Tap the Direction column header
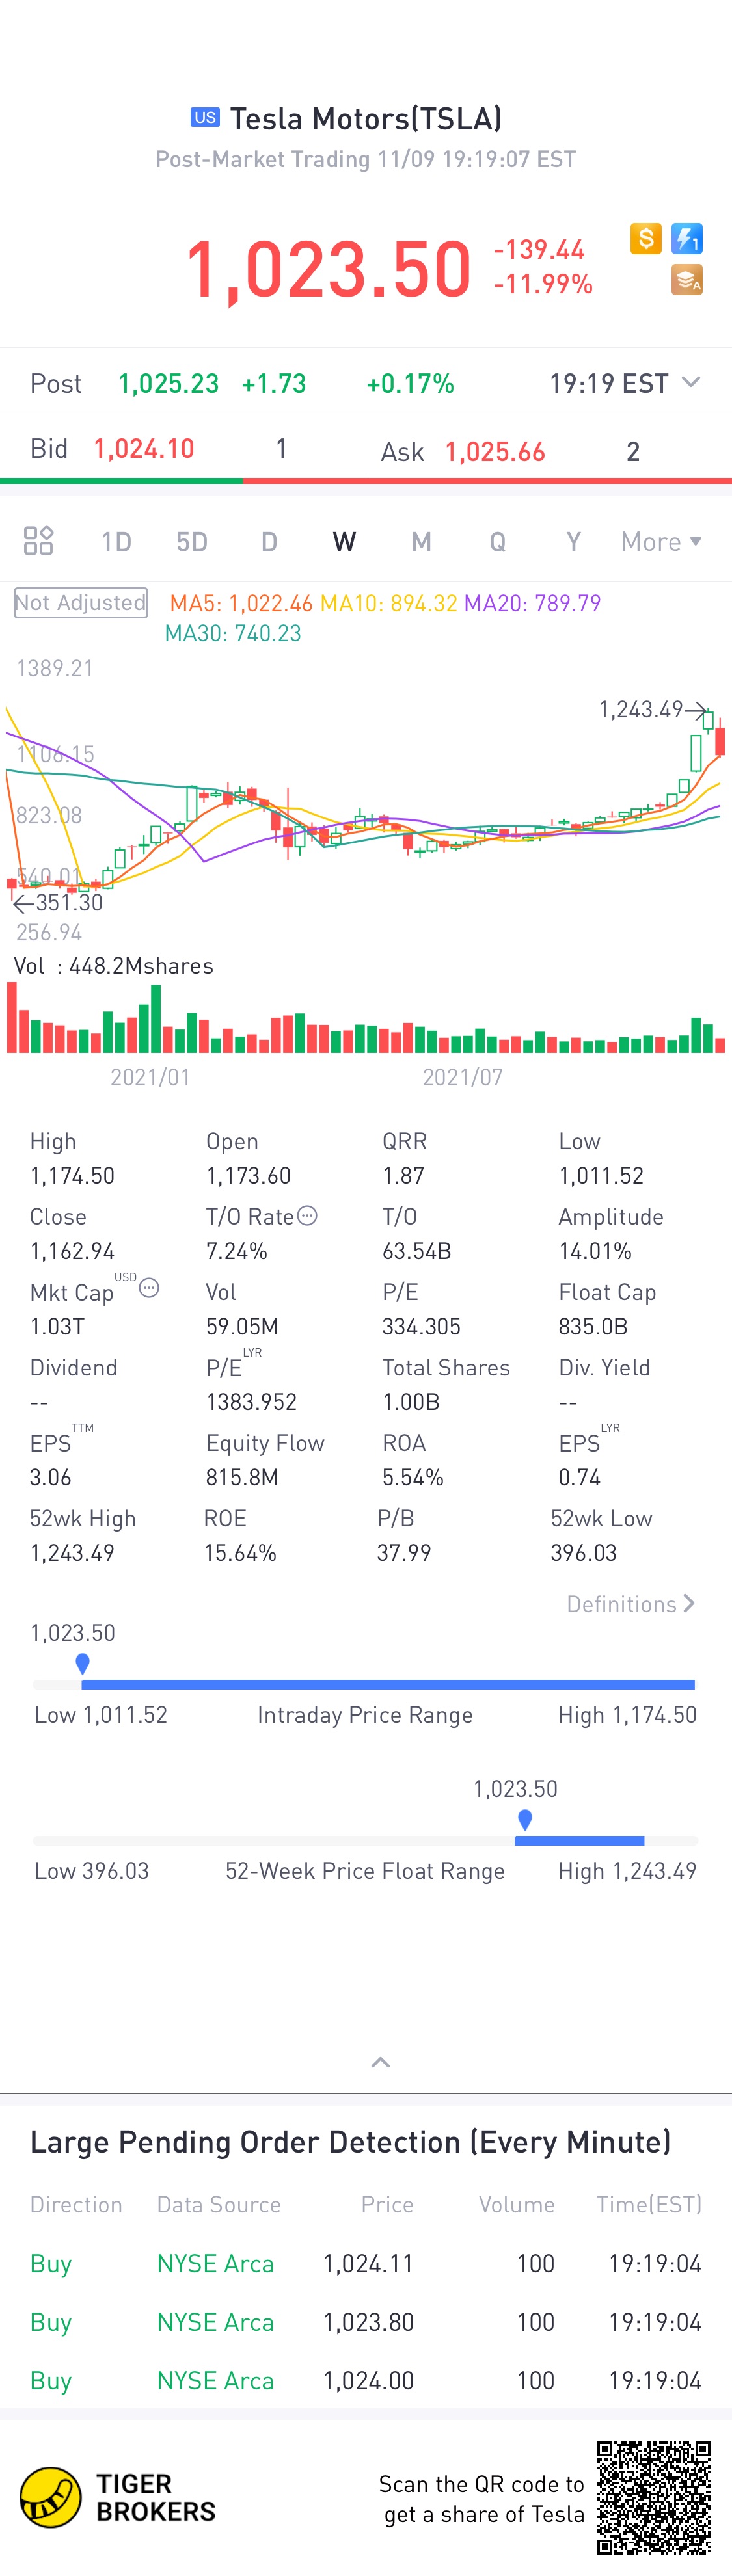Screen dimensions: 732x2576 [x=76, y=2204]
